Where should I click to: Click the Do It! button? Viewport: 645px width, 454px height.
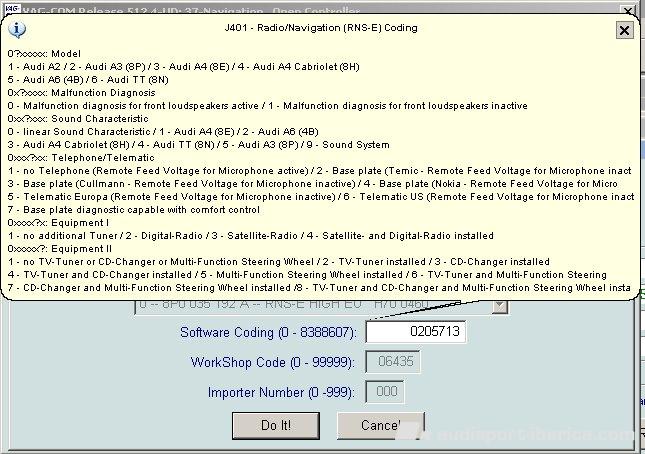(x=276, y=425)
